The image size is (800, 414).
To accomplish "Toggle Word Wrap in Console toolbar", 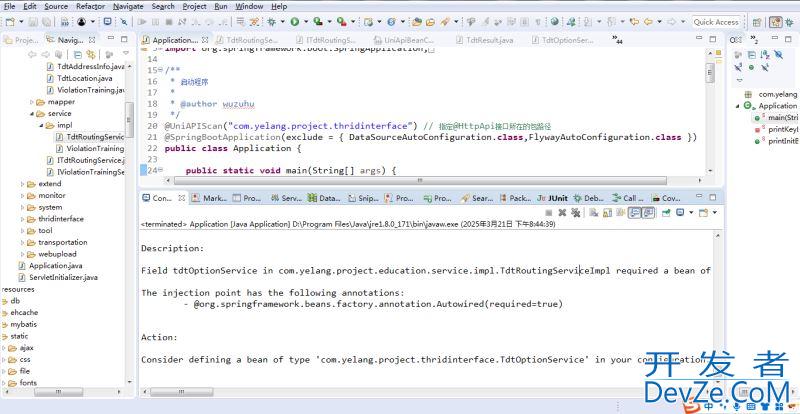I will pos(620,212).
